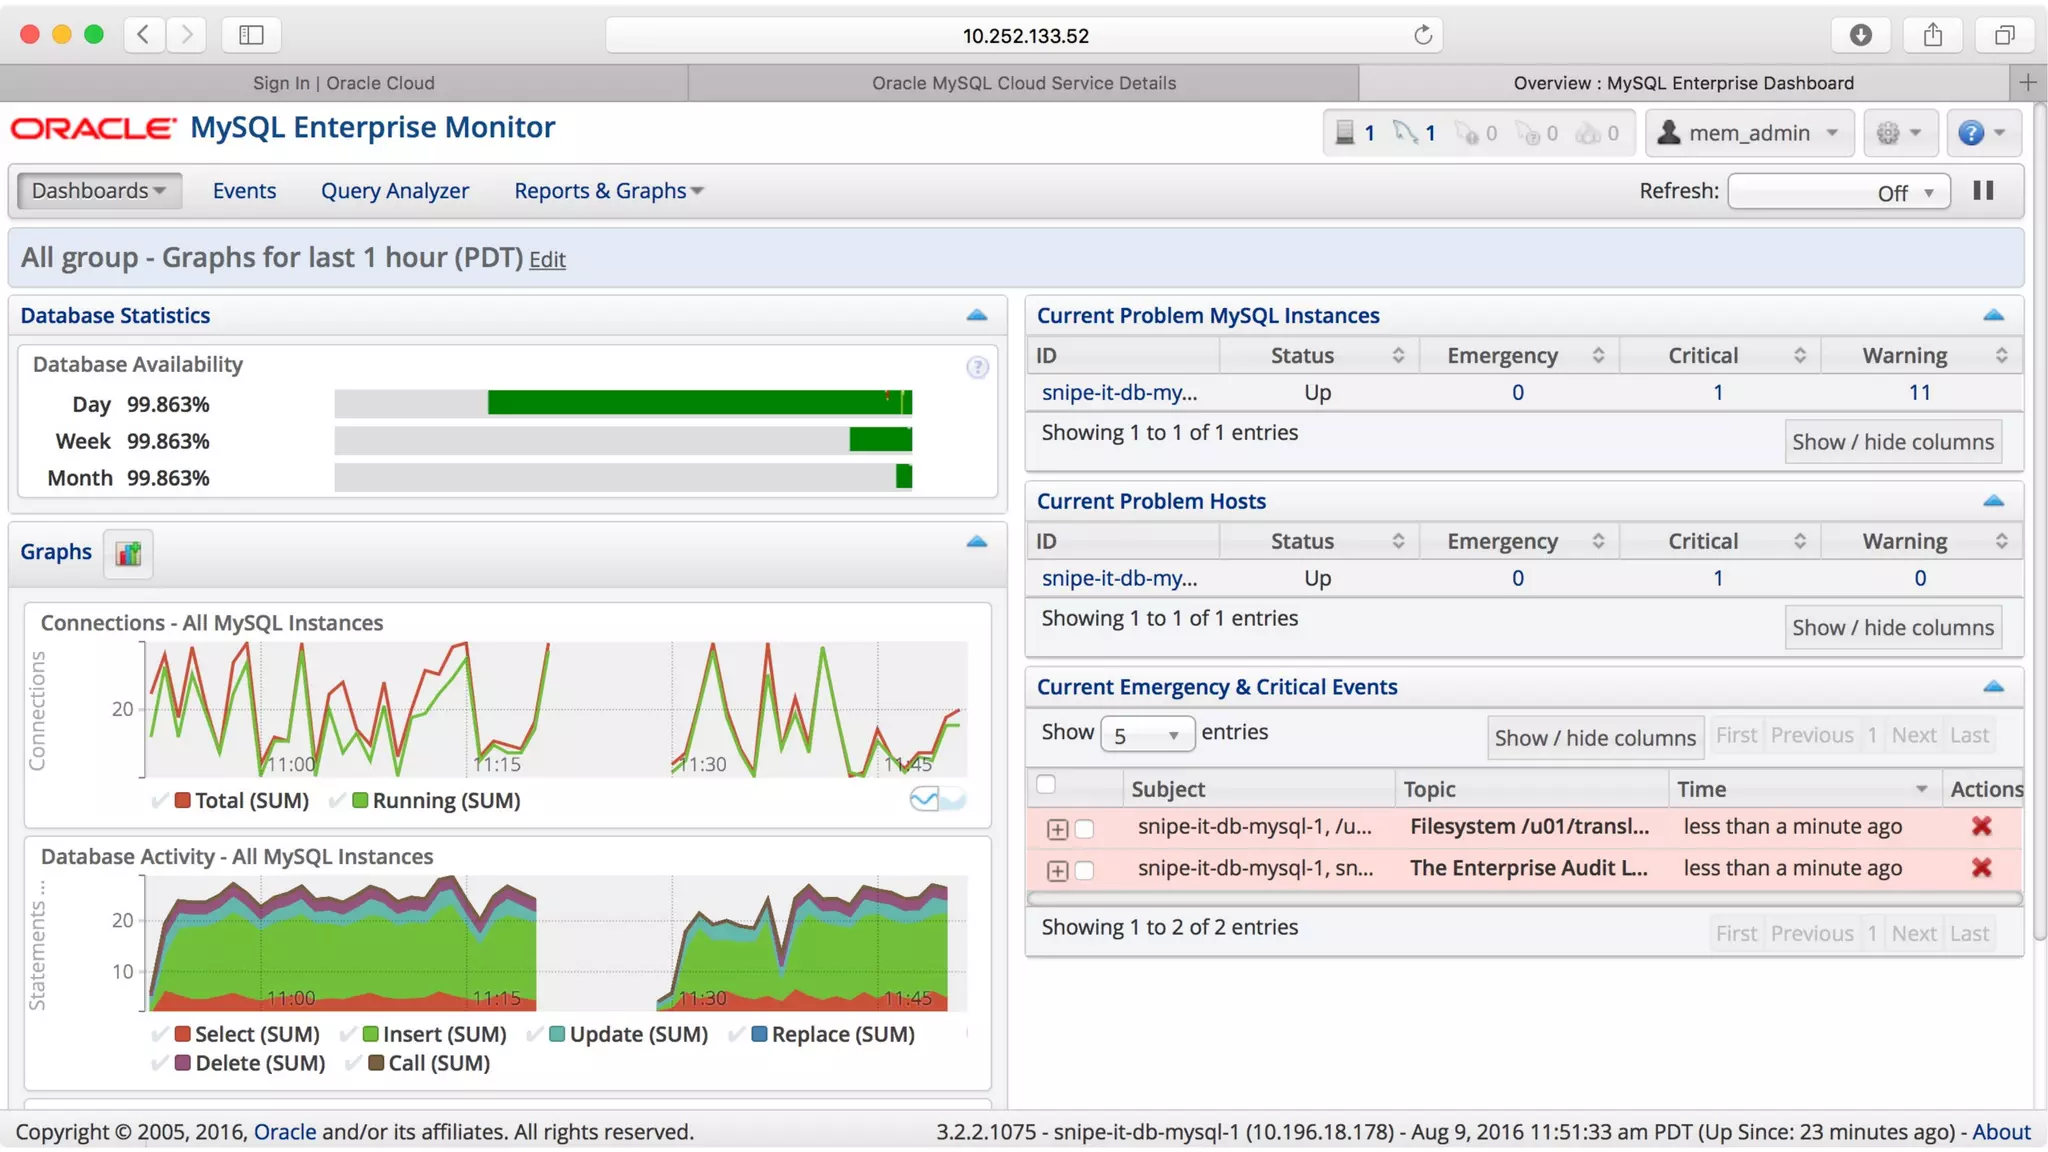Screen dimensions: 2048x1152
Task: Check the Filesystem event row checkbox
Action: point(1084,828)
